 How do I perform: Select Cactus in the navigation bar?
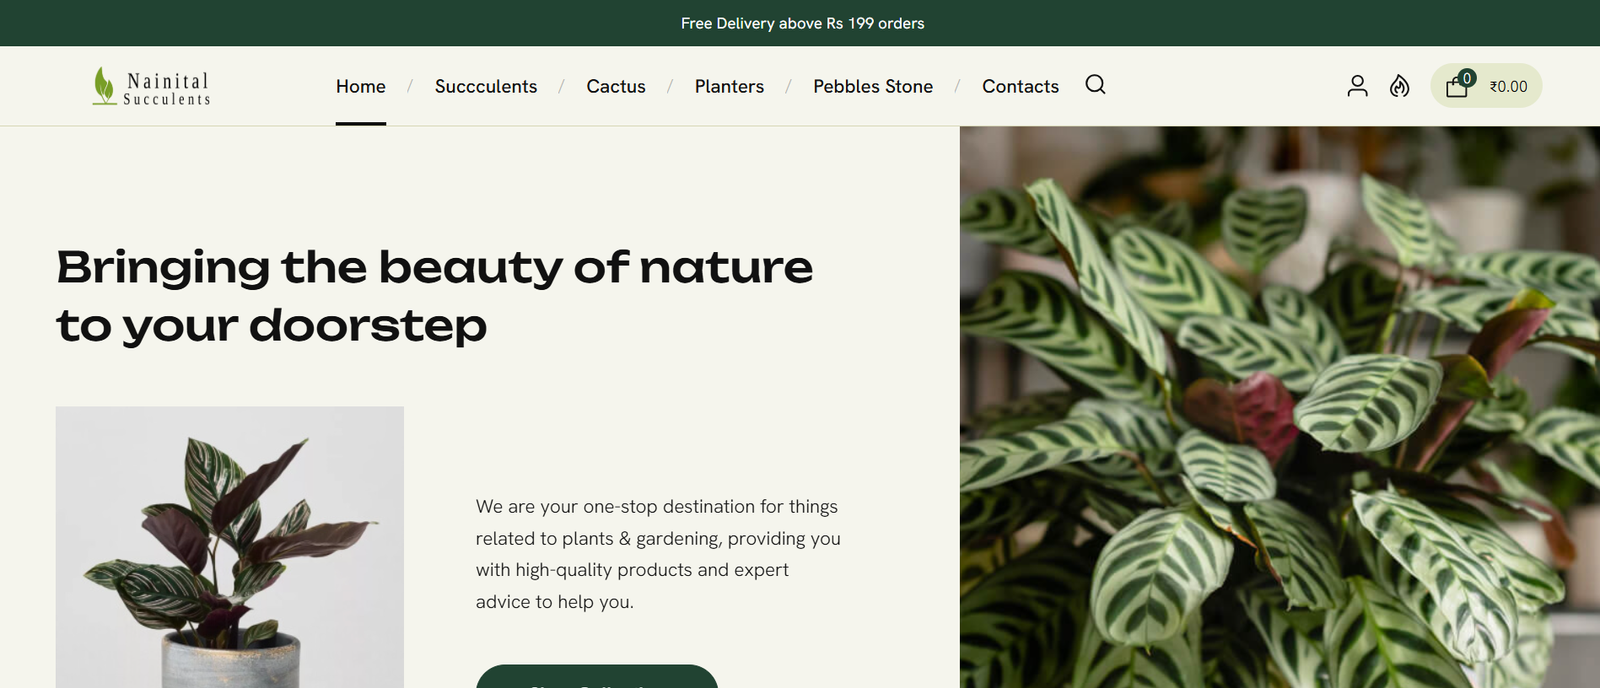pyautogui.click(x=616, y=87)
